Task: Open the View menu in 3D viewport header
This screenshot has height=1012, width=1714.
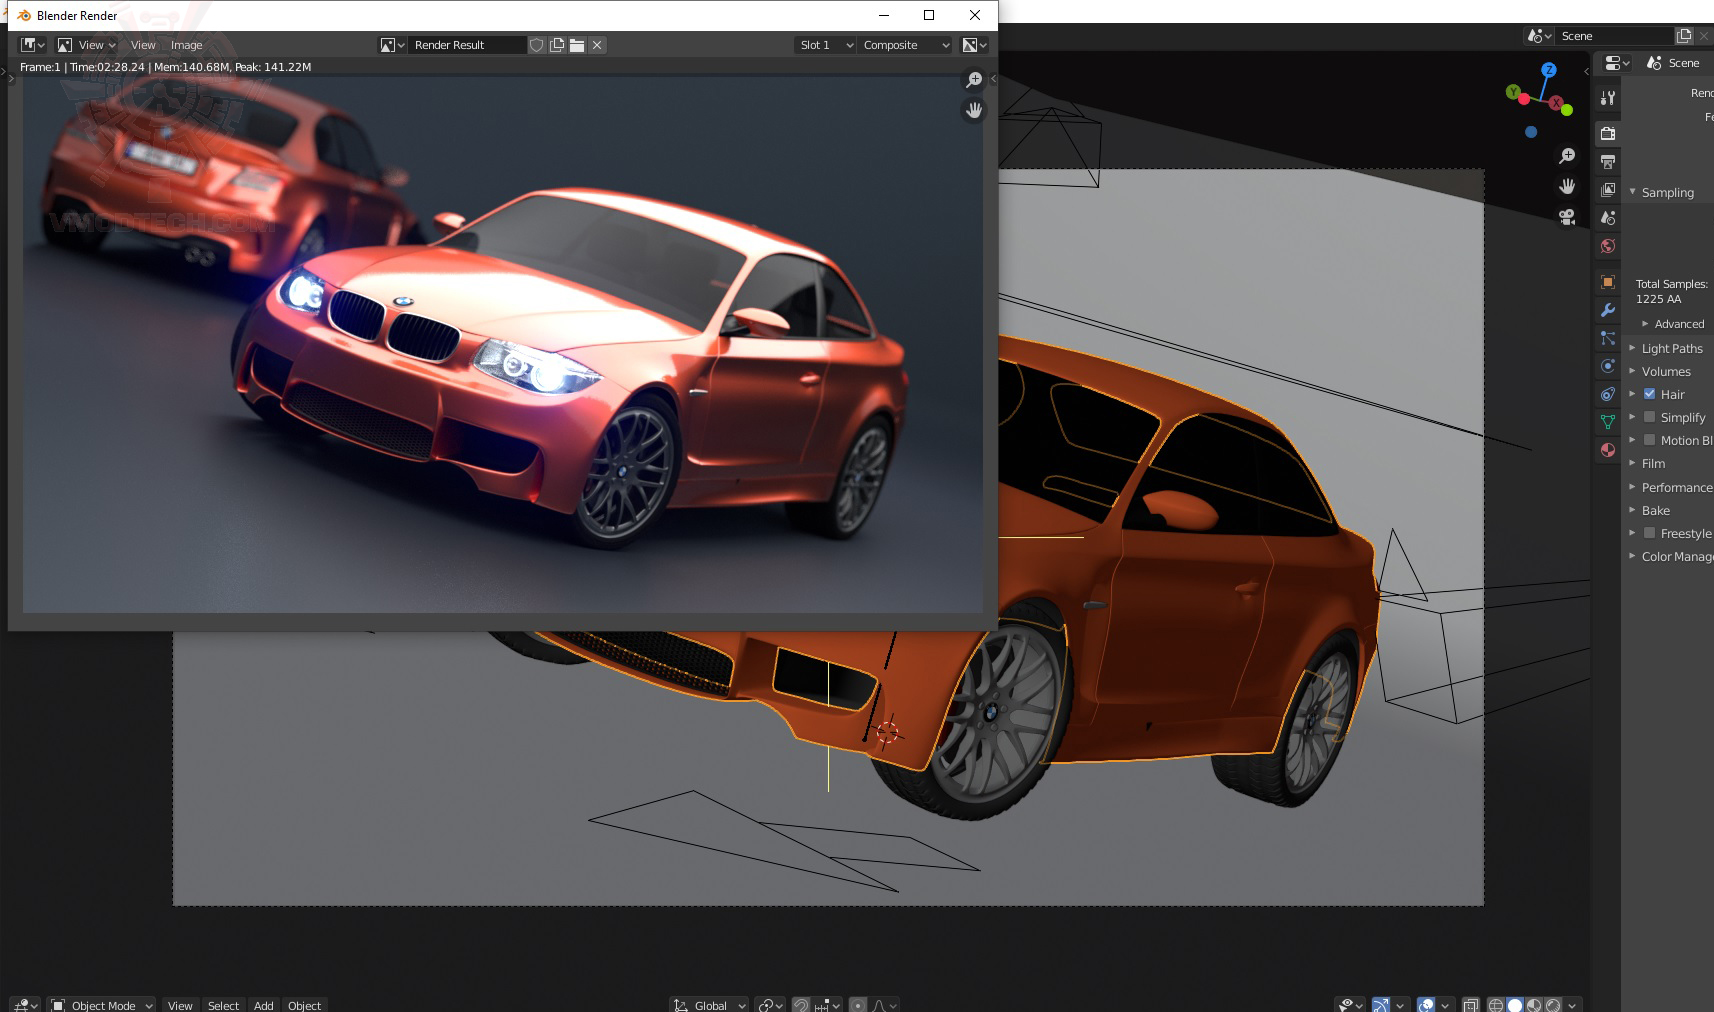Action: 180,1005
